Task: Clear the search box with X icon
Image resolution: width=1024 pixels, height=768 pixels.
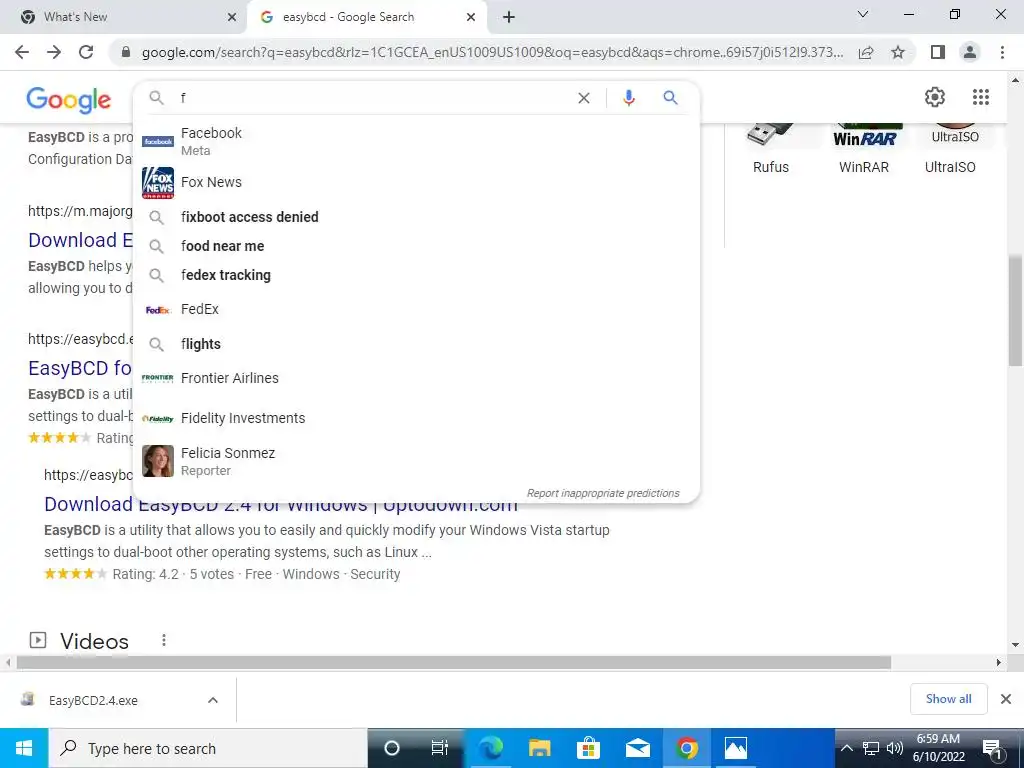Action: [x=584, y=98]
